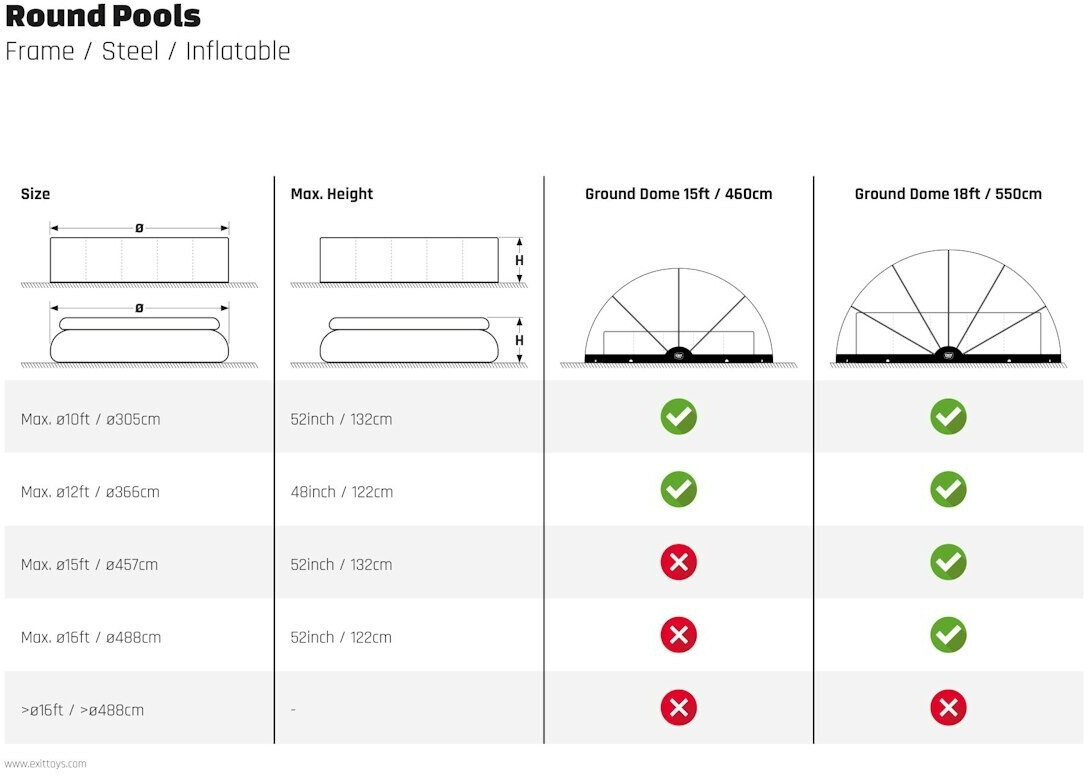Click green checkmark for 10ft pool, 15ft dome
Viewport: 1088px width, 776px height.
[679, 416]
